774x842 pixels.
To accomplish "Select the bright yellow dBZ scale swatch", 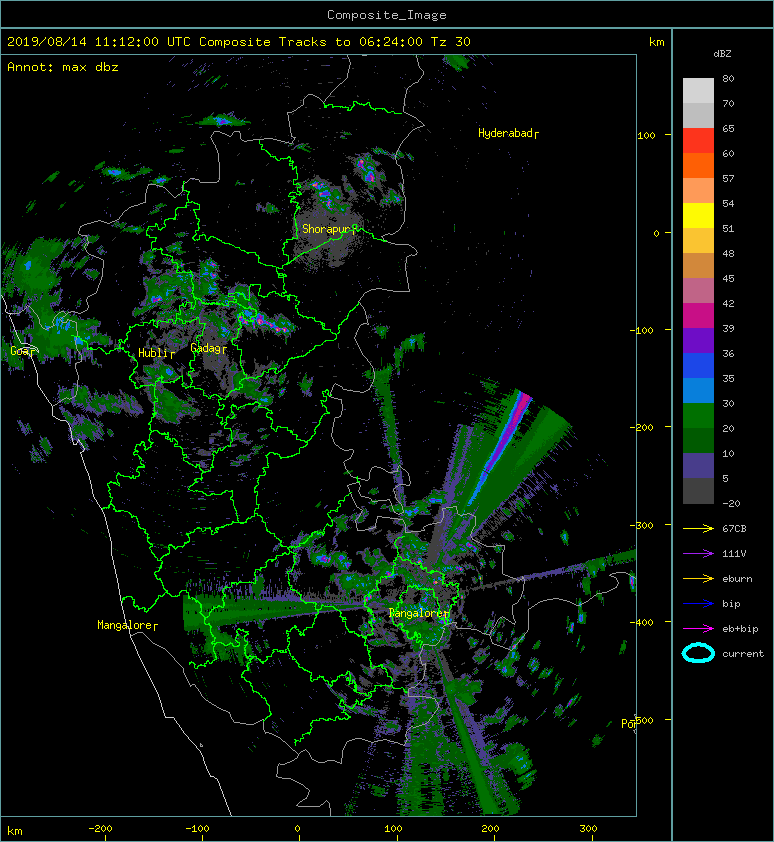I will pos(698,215).
